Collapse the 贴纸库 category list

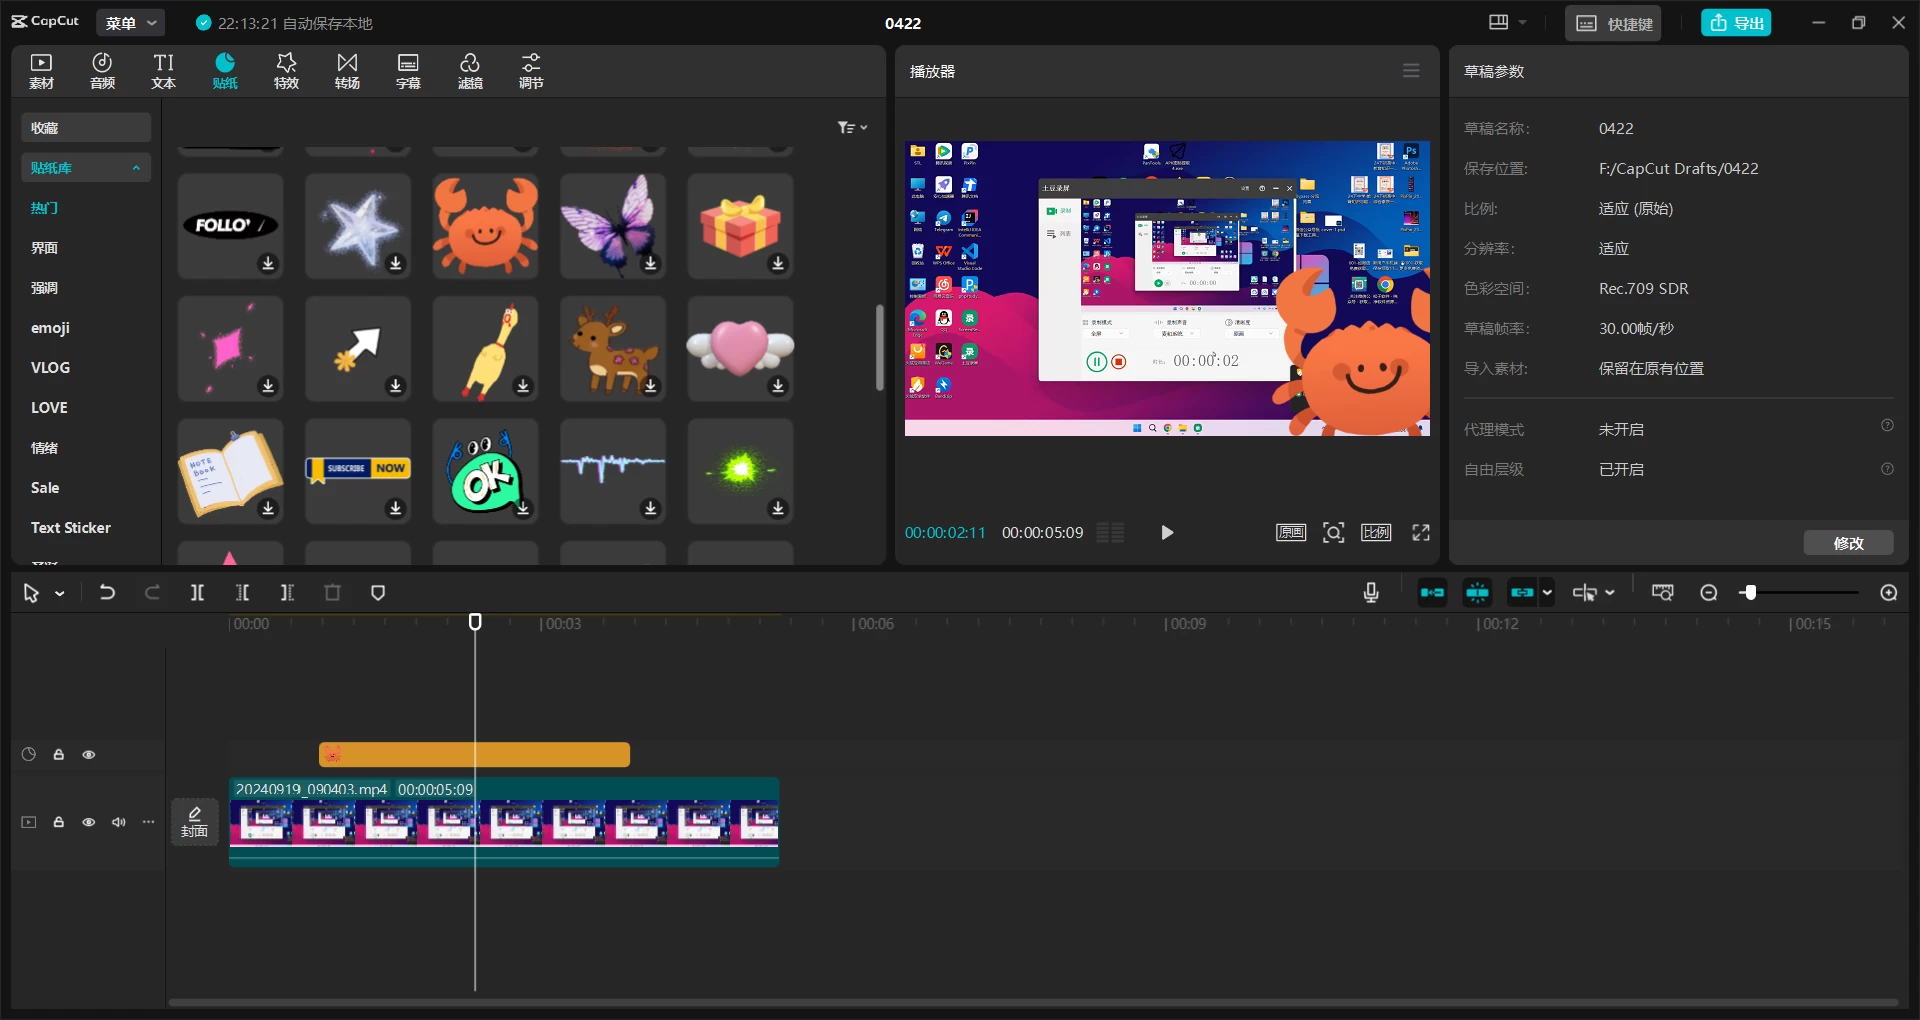click(136, 168)
